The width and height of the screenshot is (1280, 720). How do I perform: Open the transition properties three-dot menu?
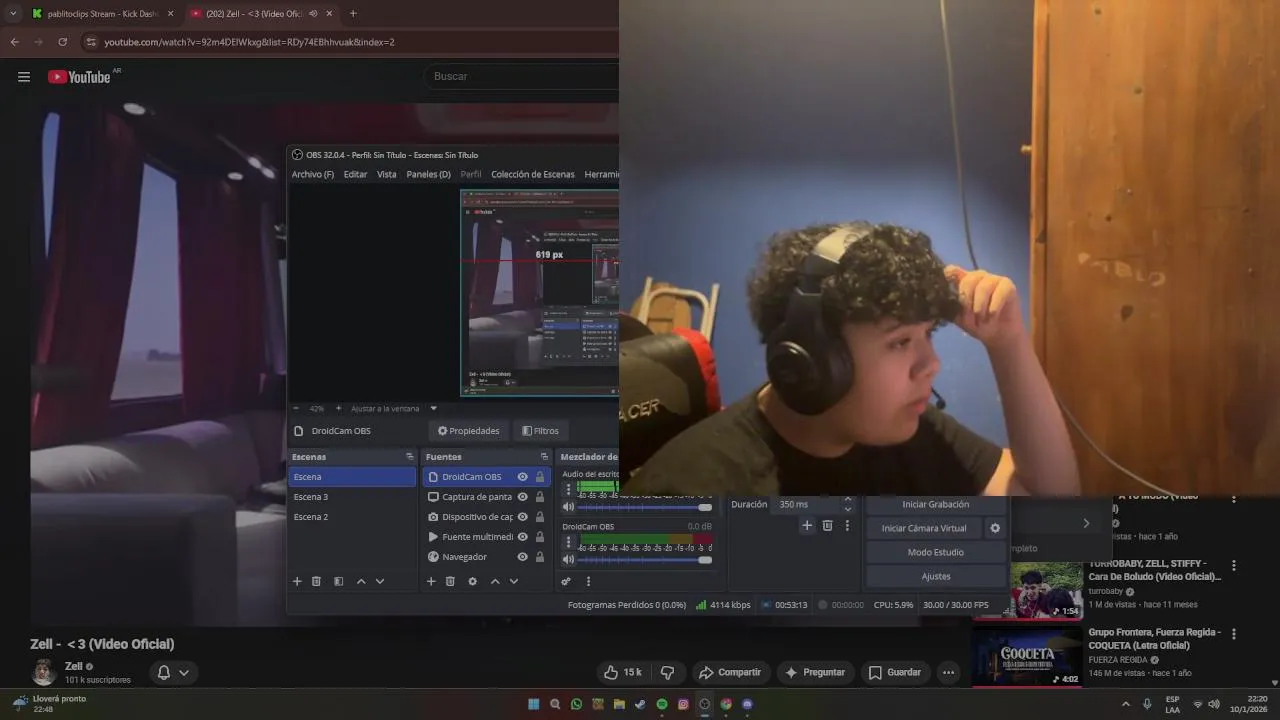(847, 525)
